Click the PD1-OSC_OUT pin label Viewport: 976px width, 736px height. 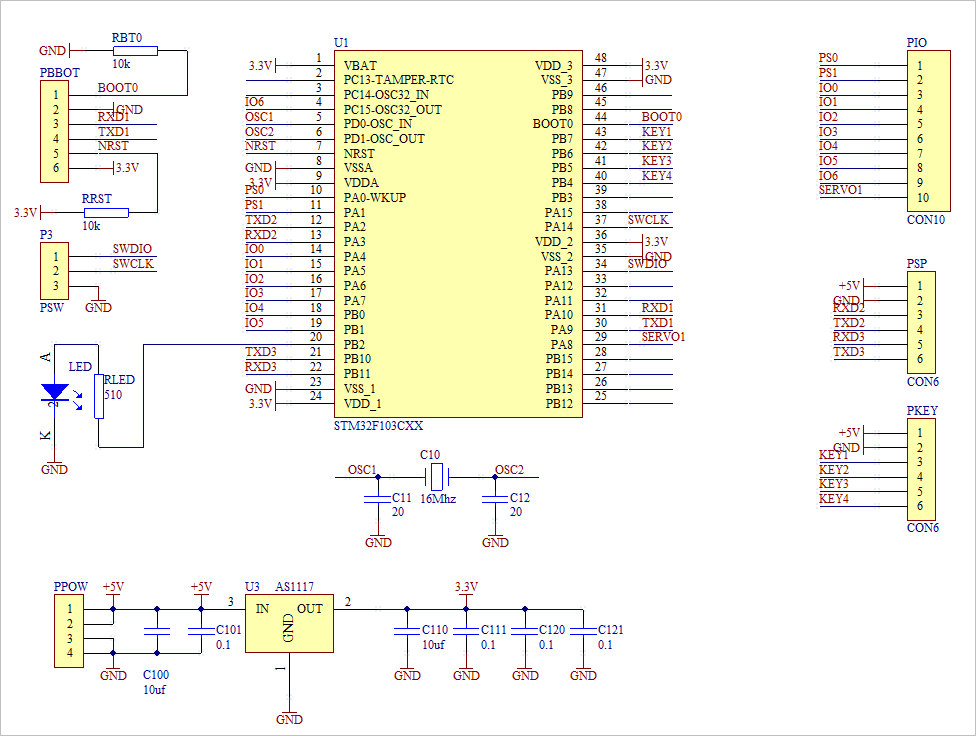(x=384, y=138)
